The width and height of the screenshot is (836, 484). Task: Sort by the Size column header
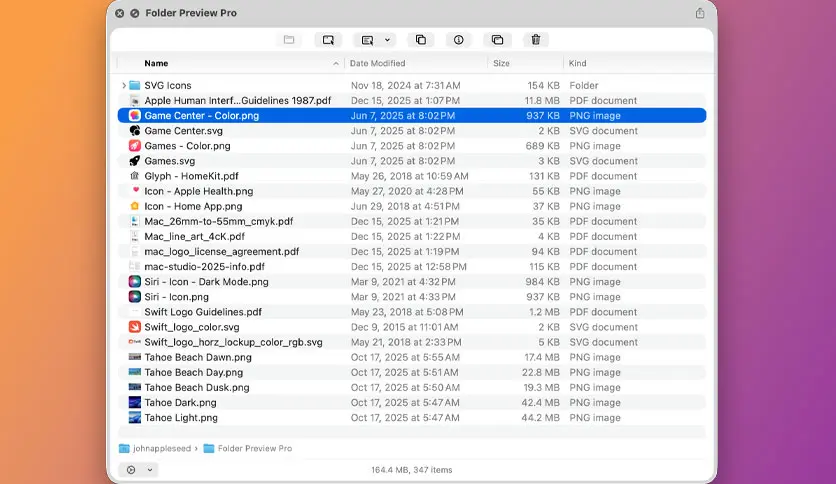[501, 63]
